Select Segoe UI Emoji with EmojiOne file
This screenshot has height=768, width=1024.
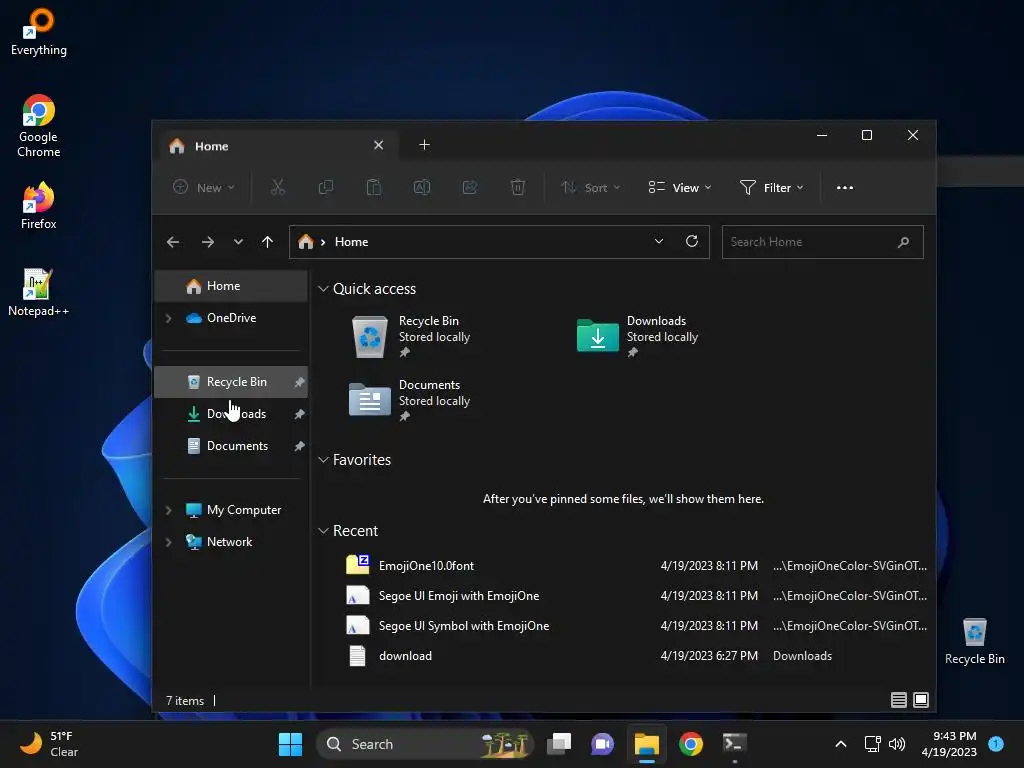635,596
